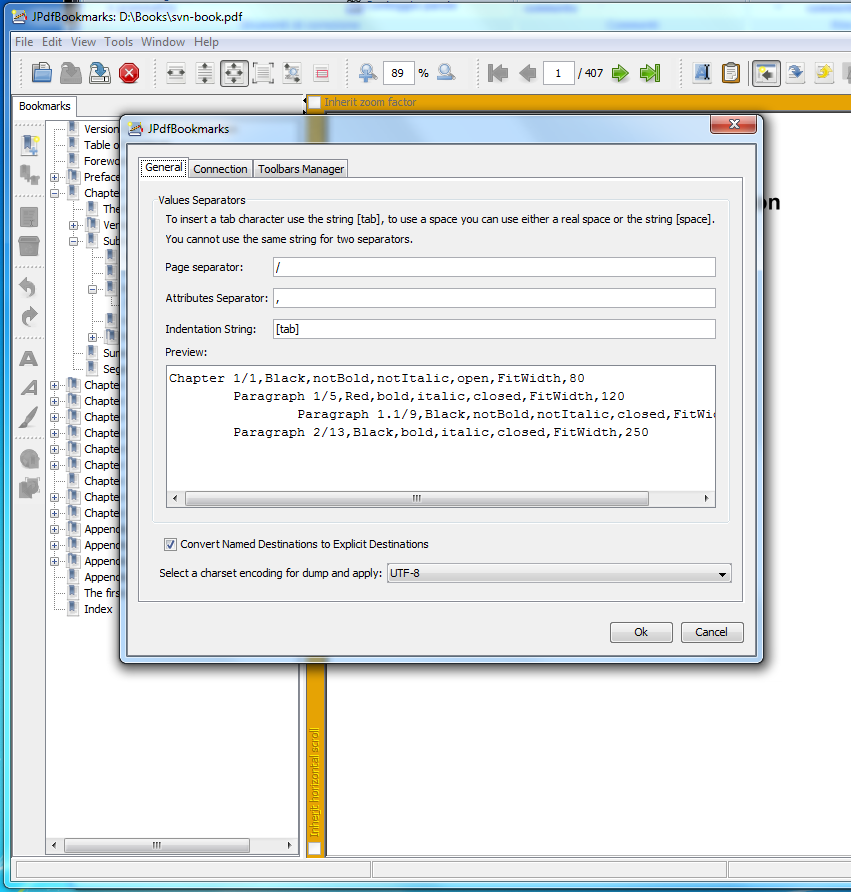Open the Help menu
The width and height of the screenshot is (851, 892).
pyautogui.click(x=206, y=42)
